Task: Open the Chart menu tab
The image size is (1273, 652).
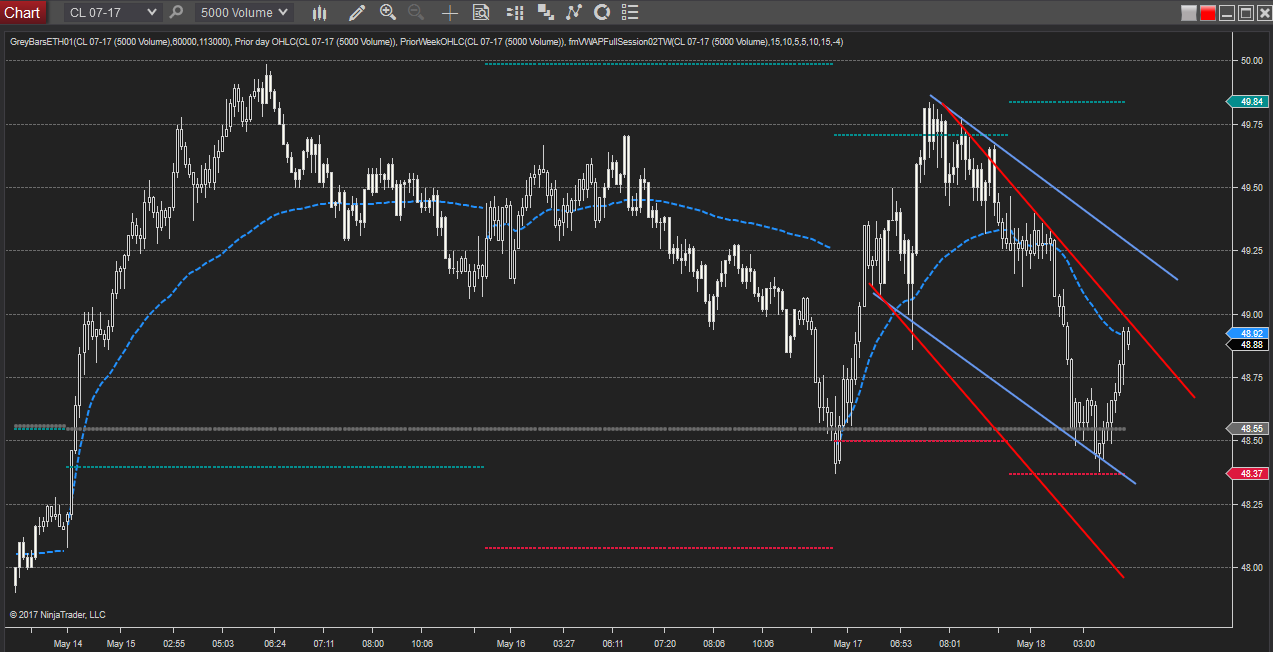Action: click(x=23, y=12)
